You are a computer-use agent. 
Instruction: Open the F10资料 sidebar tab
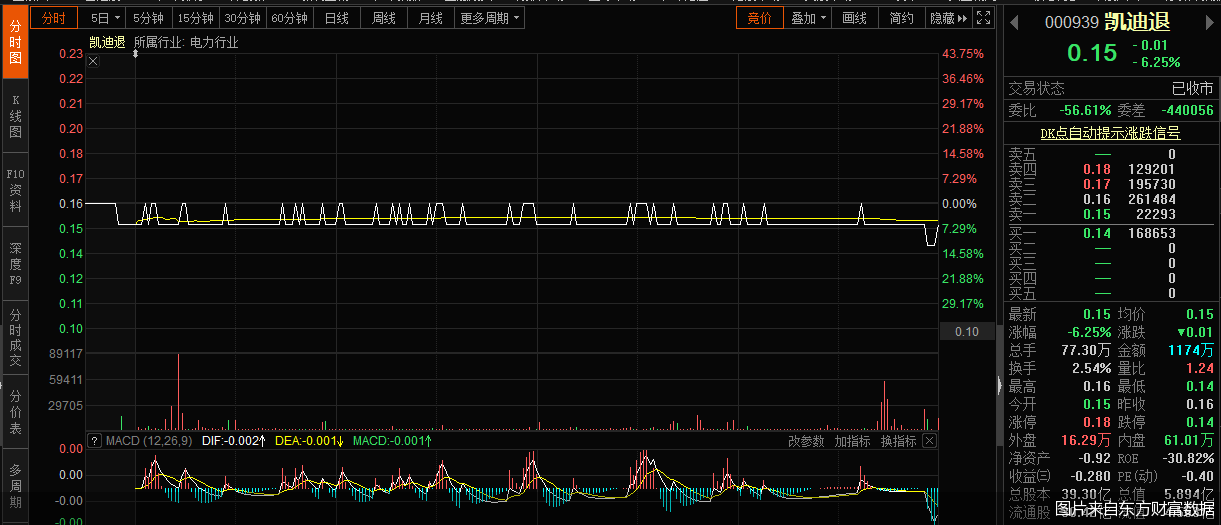15,191
